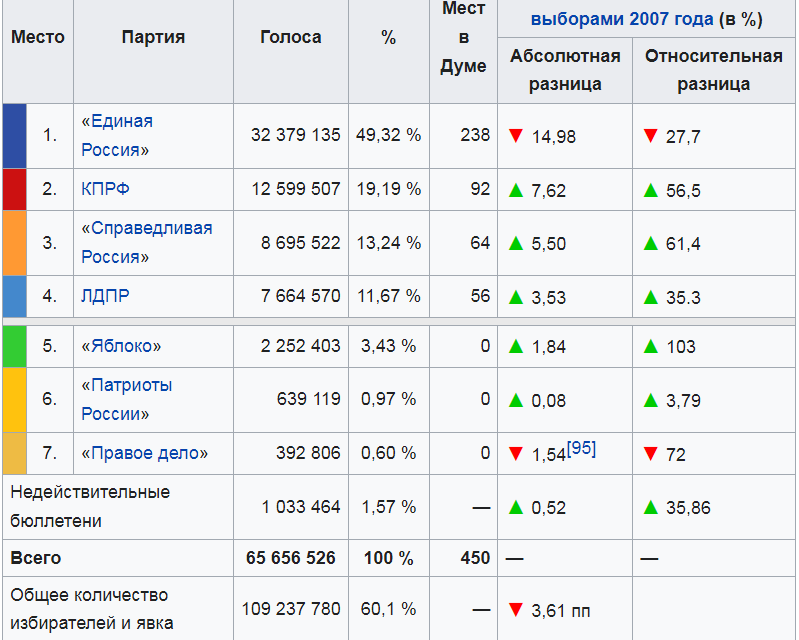Click the Абсолютная разница header
This screenshot has width=799, height=640.
click(x=565, y=70)
